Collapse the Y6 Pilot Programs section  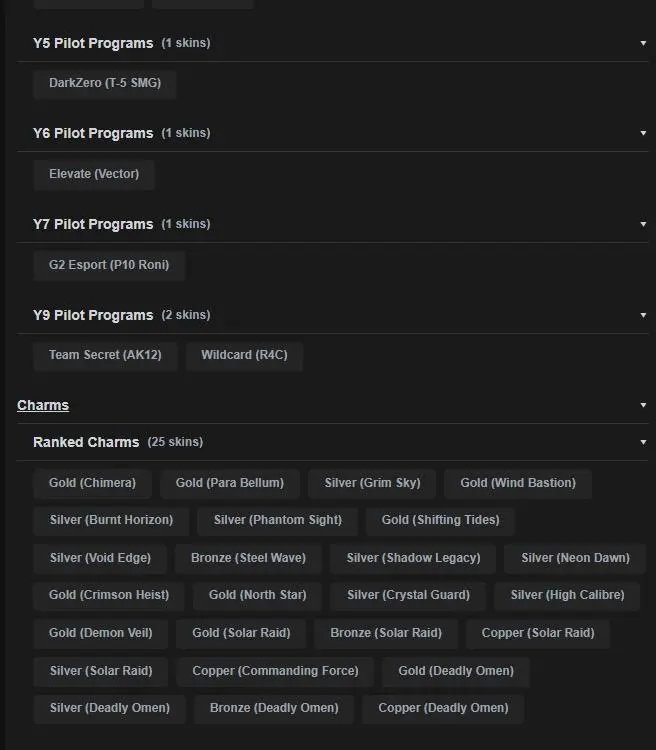pos(643,133)
